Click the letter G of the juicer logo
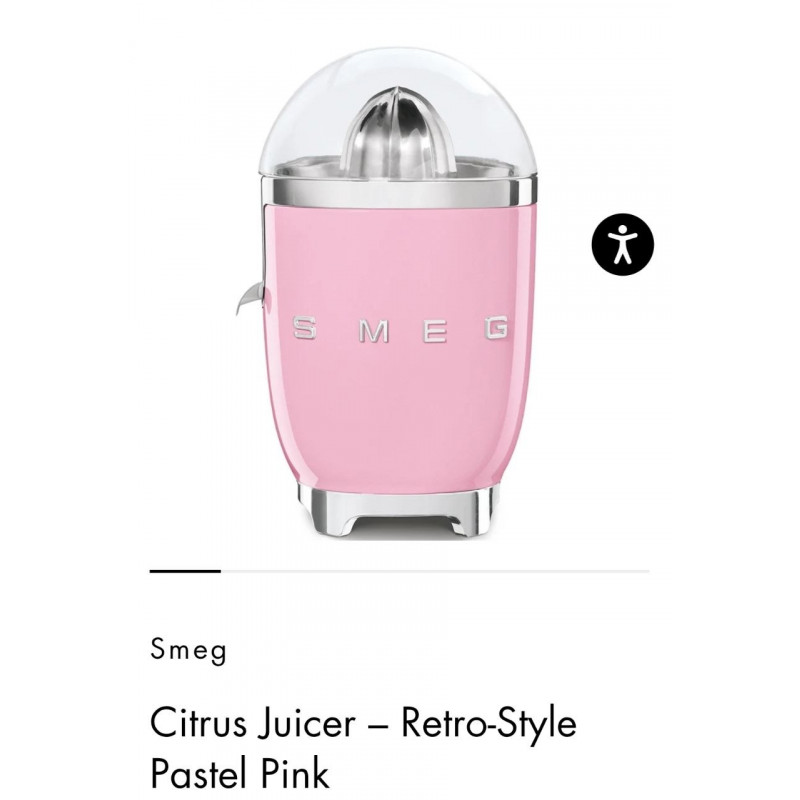The width and height of the screenshot is (800, 800). (x=496, y=328)
